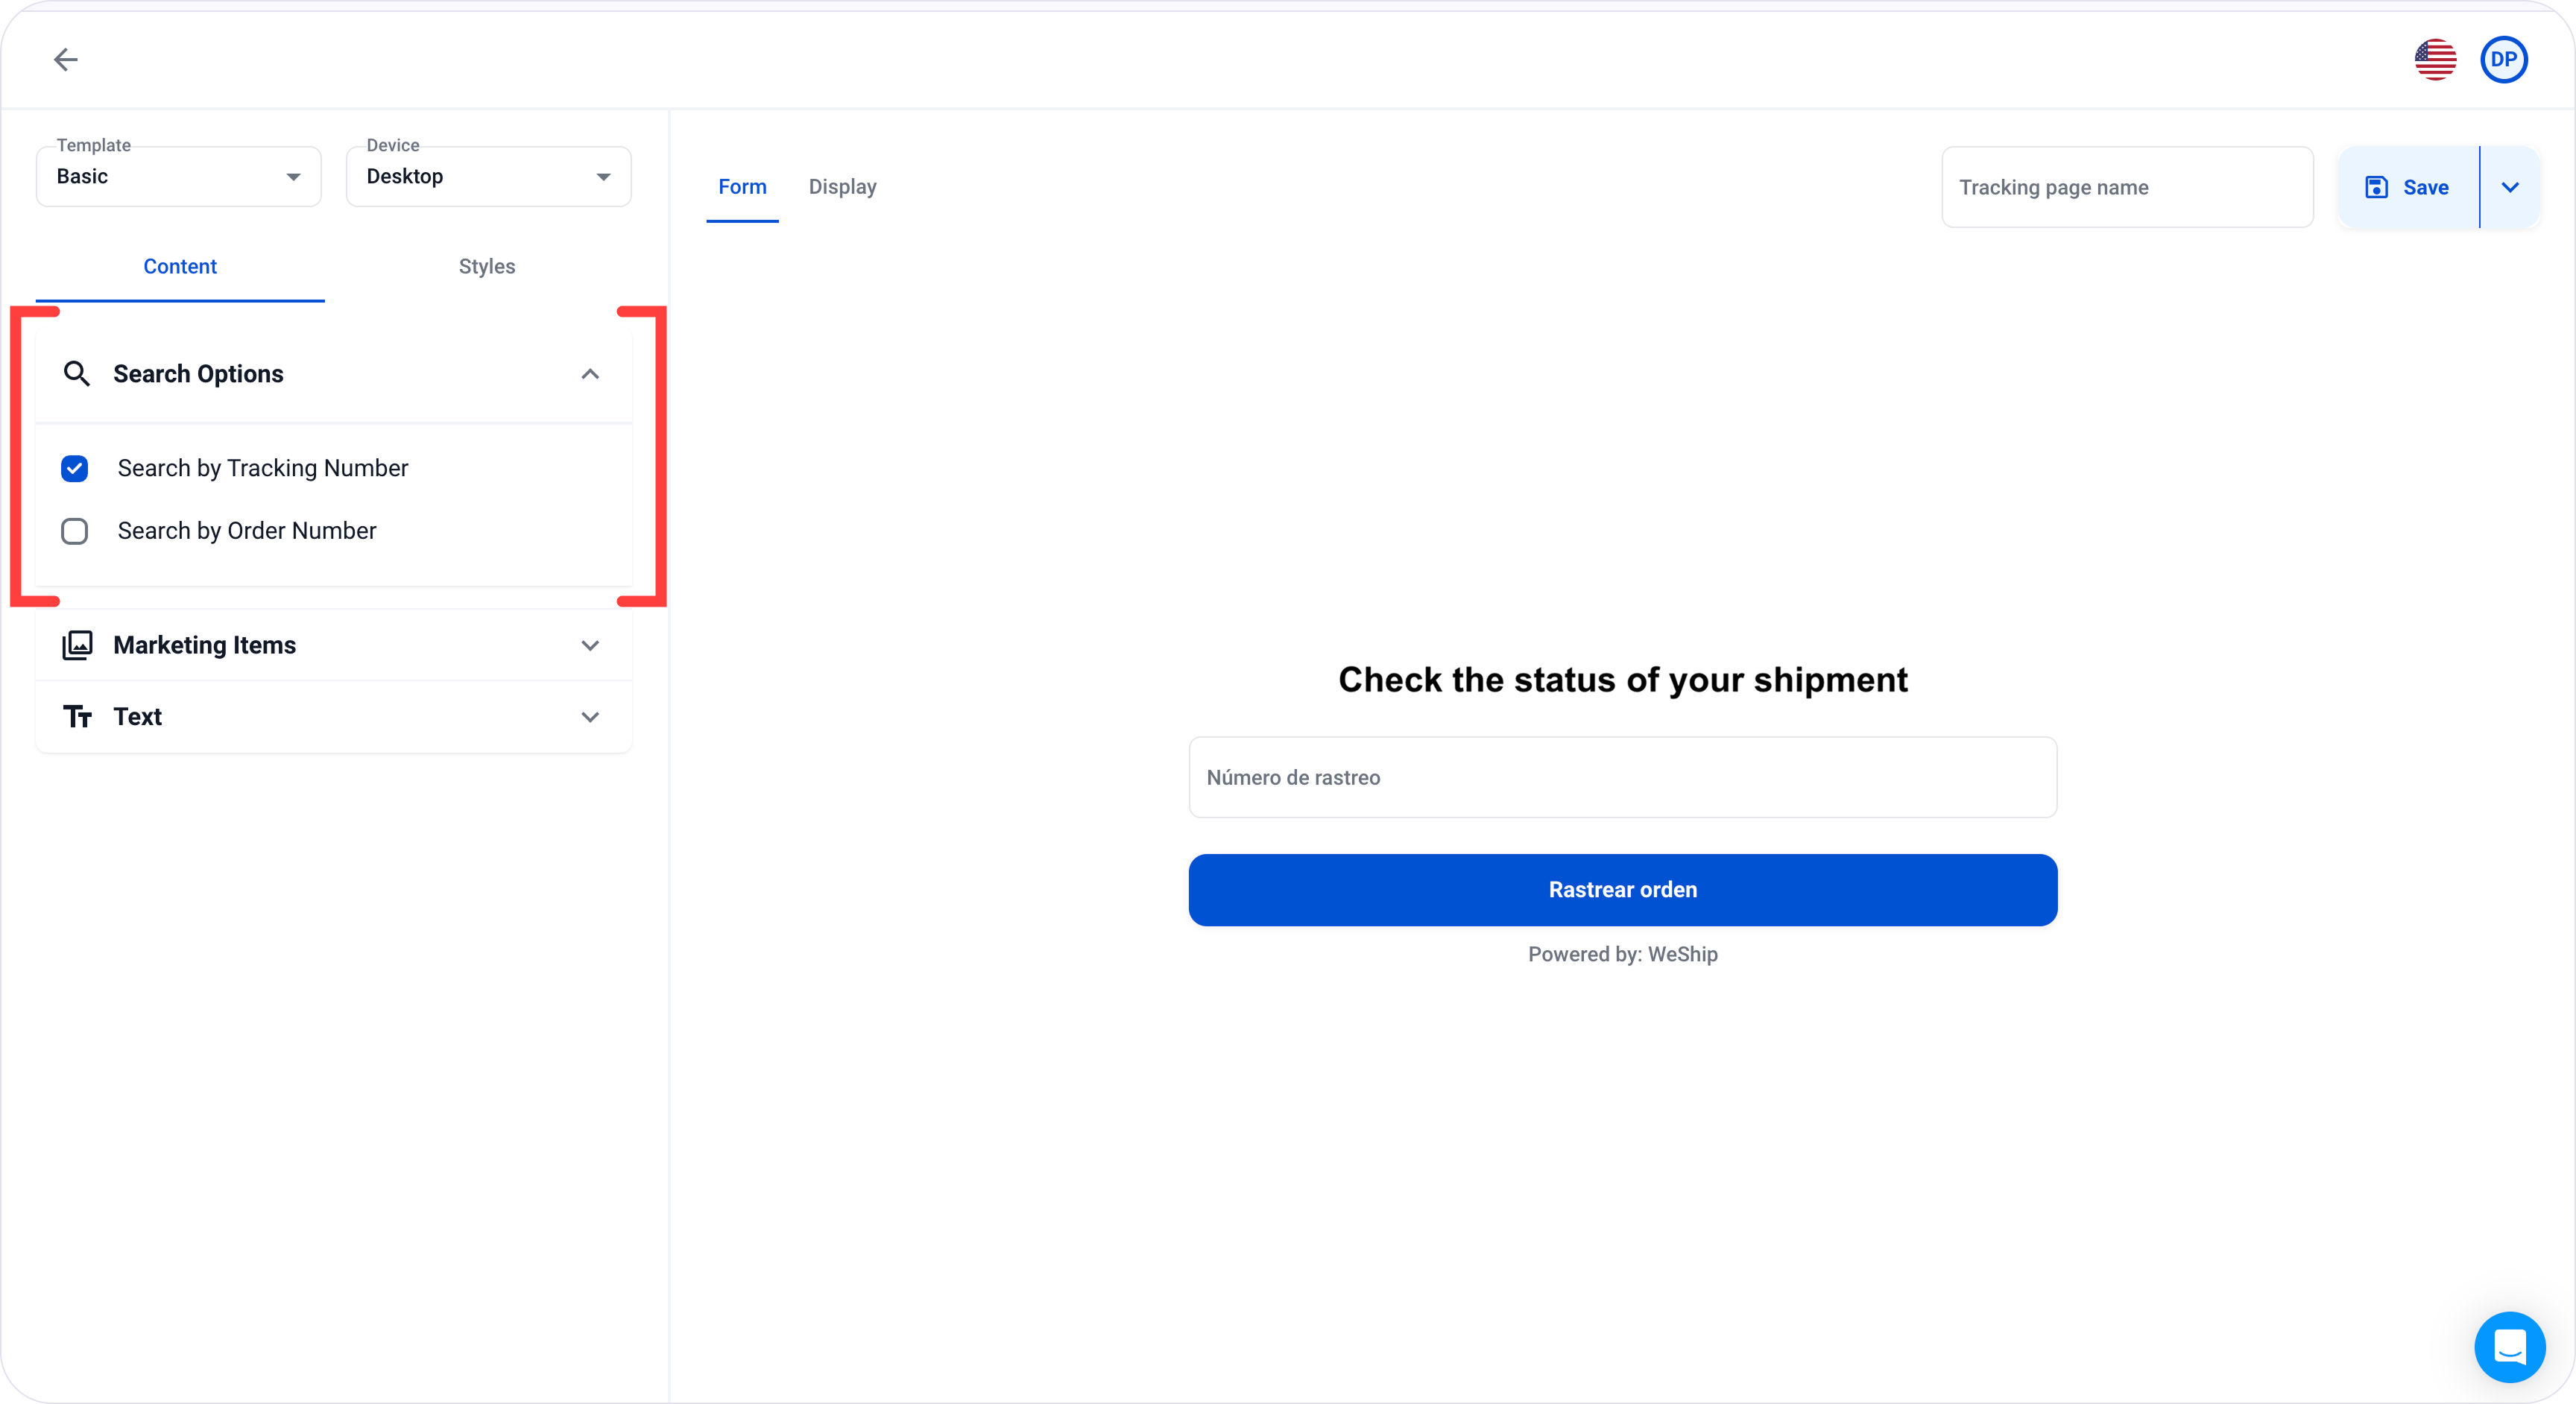The image size is (2576, 1404).
Task: Click the Número de rastreo input field
Action: [x=1623, y=777]
